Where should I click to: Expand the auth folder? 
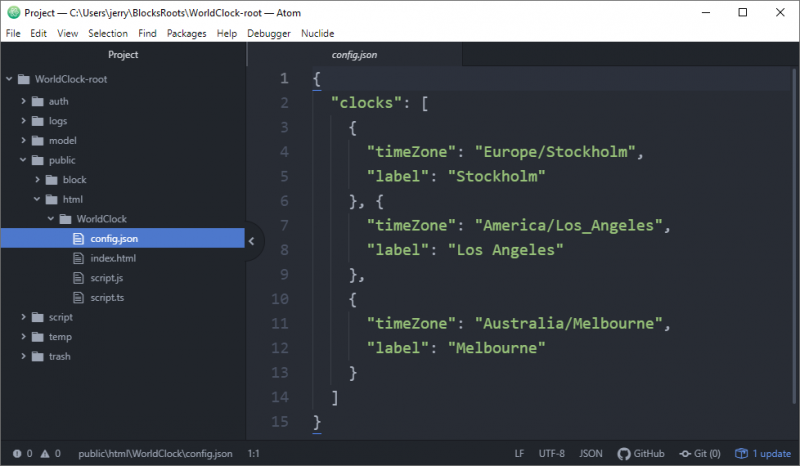pos(23,101)
